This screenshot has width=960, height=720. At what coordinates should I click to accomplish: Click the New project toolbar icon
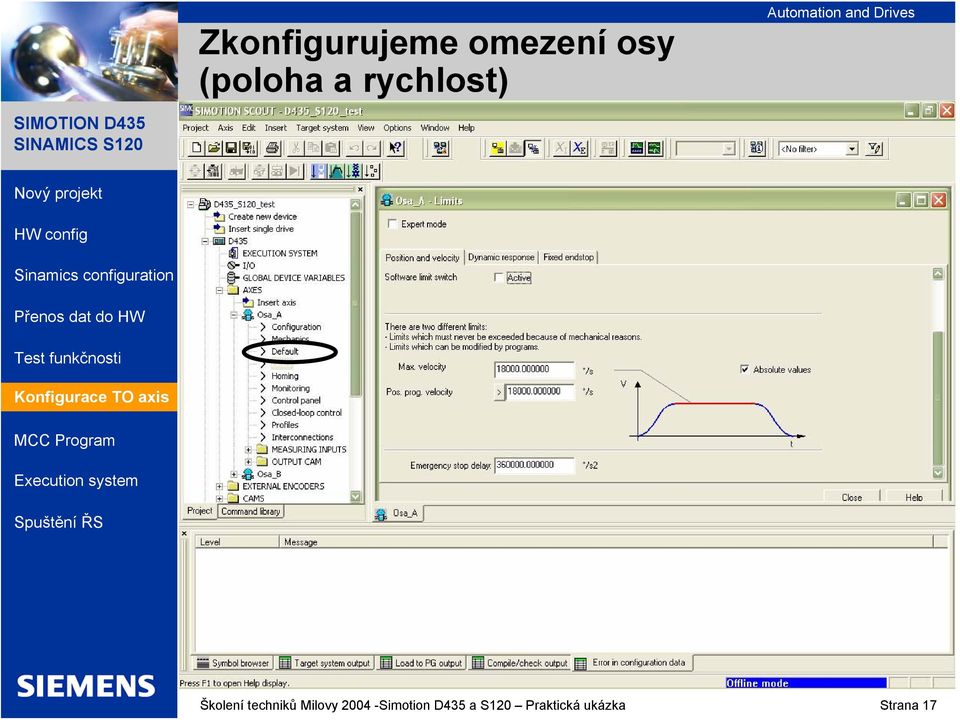[196, 148]
